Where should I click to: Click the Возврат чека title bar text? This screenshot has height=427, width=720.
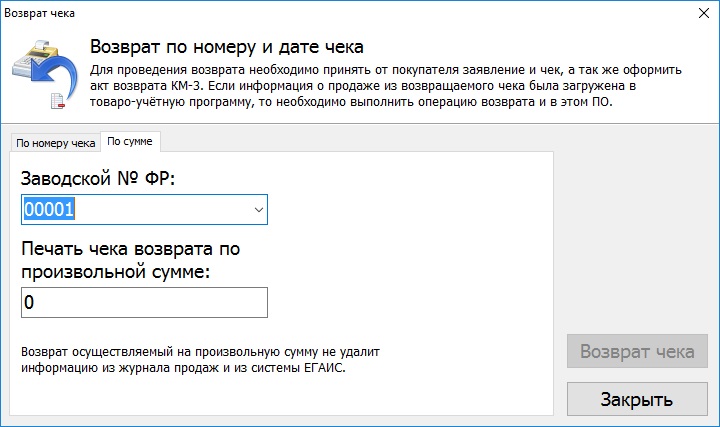tap(40, 14)
